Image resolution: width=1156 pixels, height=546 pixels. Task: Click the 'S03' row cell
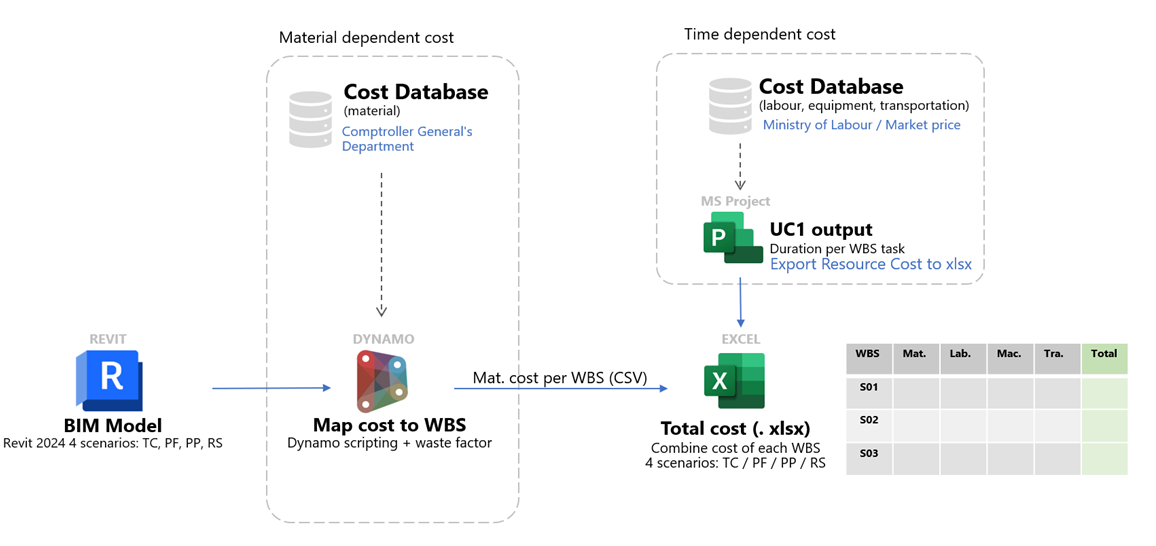tap(869, 459)
